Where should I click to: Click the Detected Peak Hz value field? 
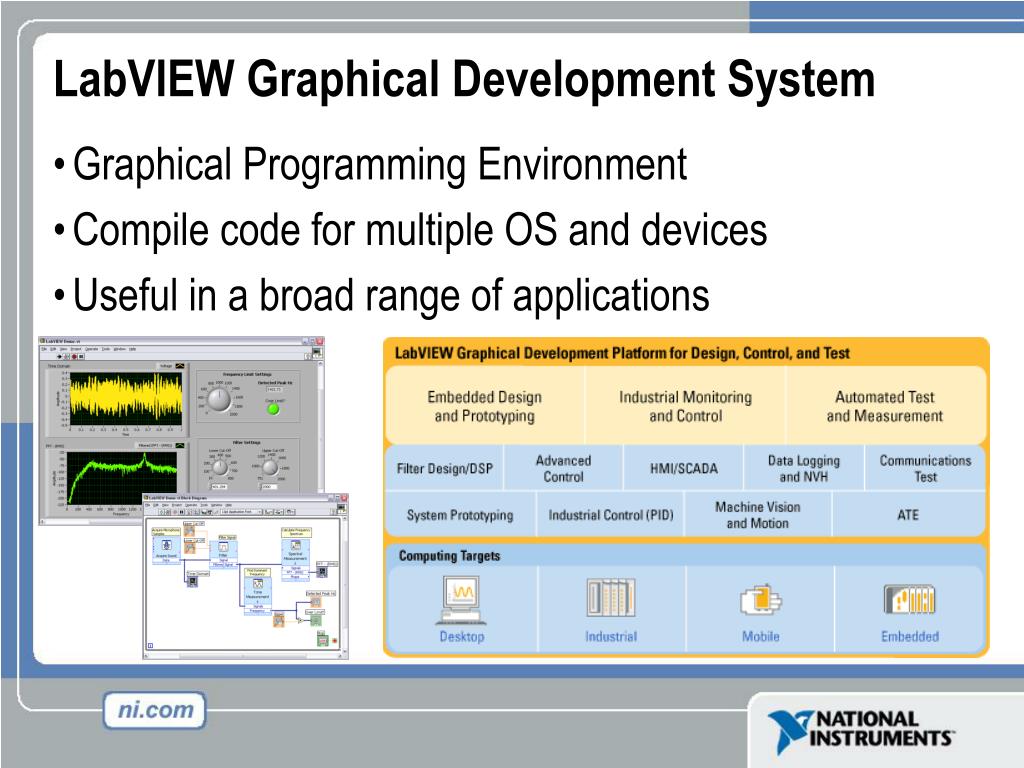(275, 389)
